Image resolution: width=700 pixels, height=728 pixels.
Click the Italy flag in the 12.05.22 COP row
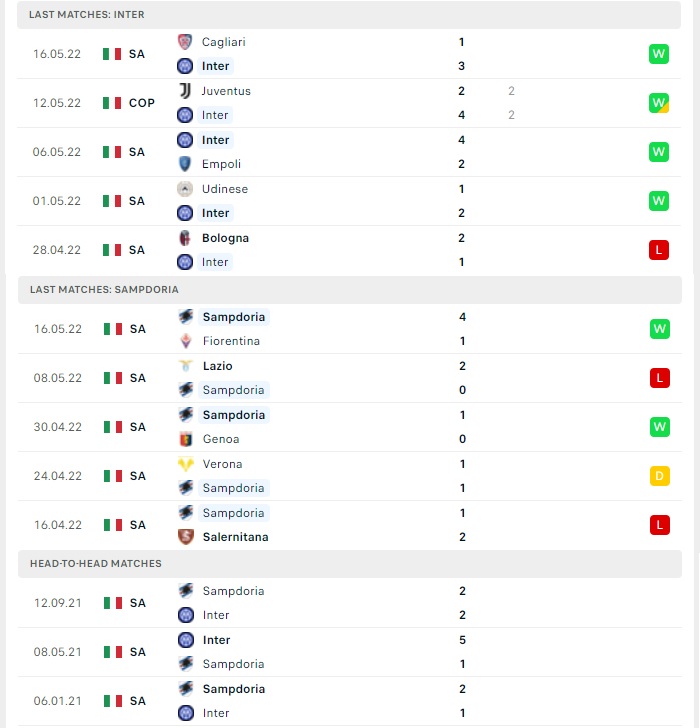coord(112,103)
